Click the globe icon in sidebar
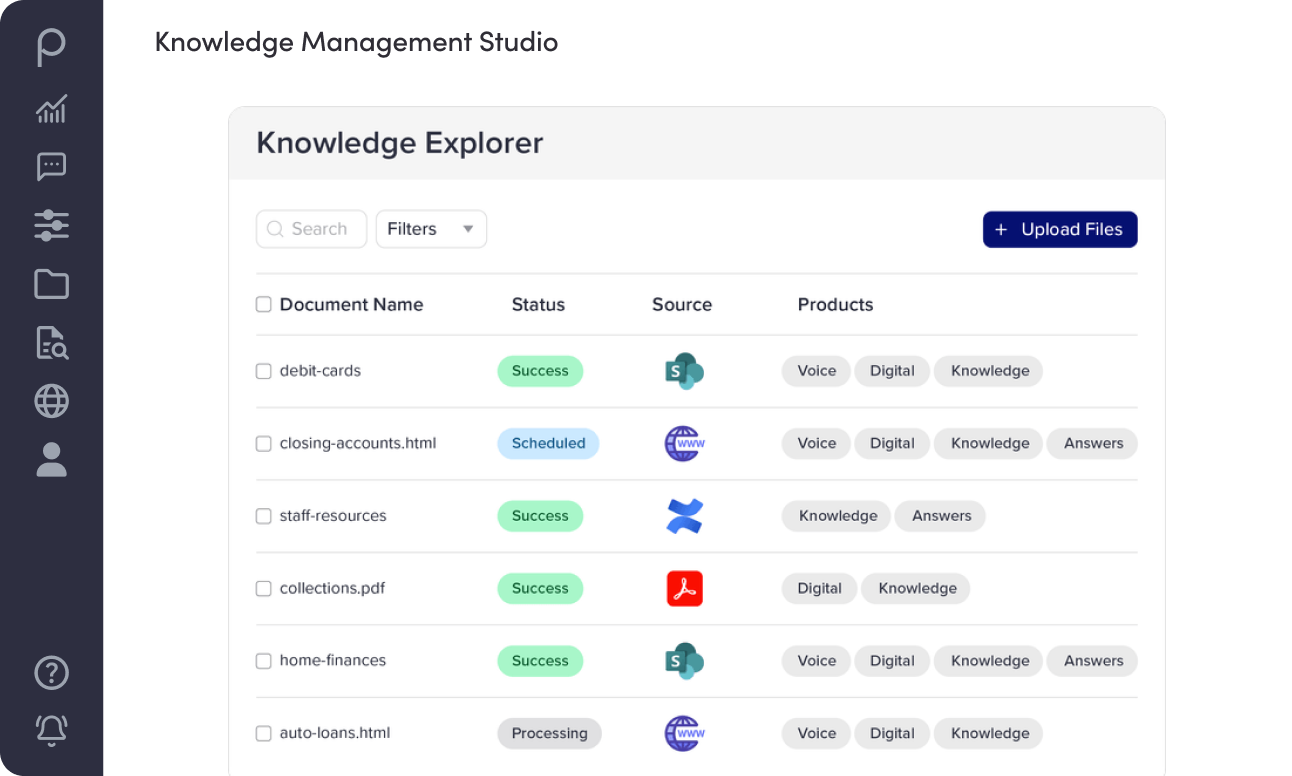Image resolution: width=1292 pixels, height=776 pixels. [51, 401]
